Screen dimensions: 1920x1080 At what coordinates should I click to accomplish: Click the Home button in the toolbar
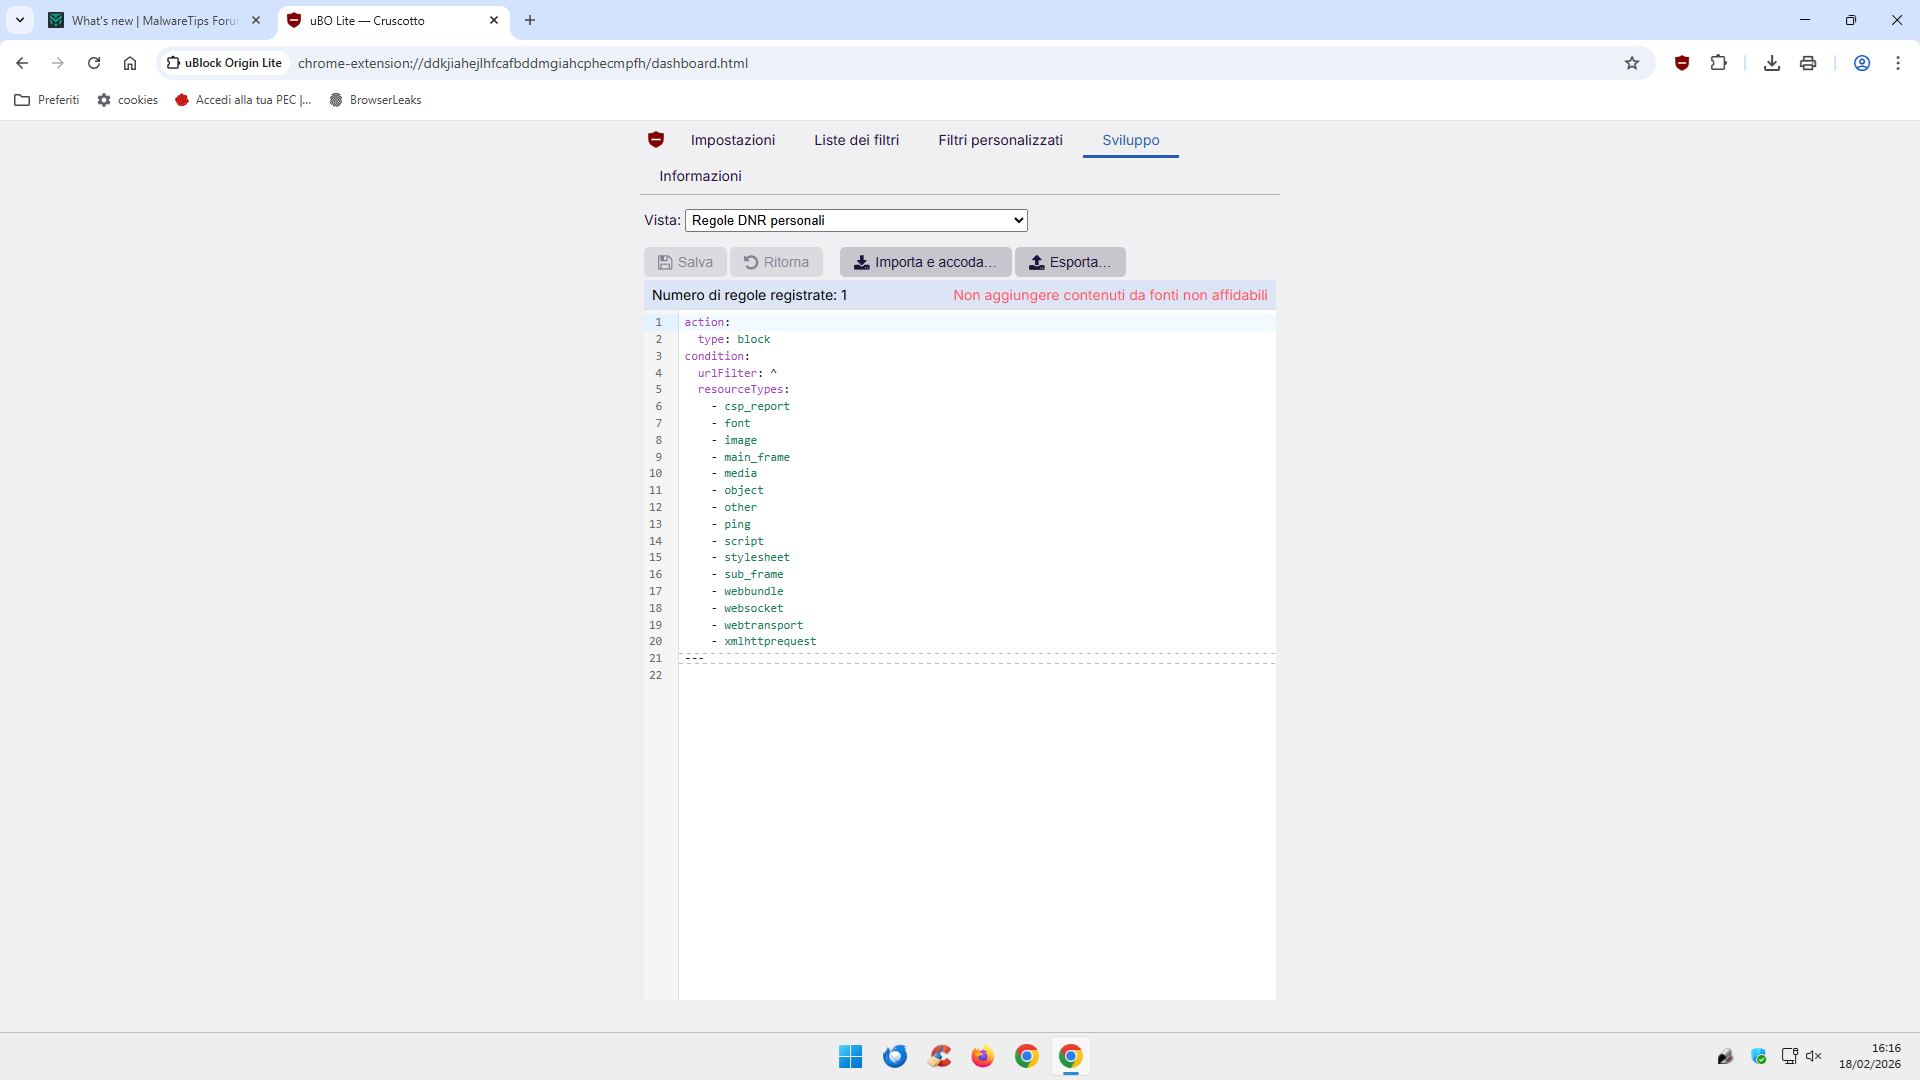click(x=130, y=63)
